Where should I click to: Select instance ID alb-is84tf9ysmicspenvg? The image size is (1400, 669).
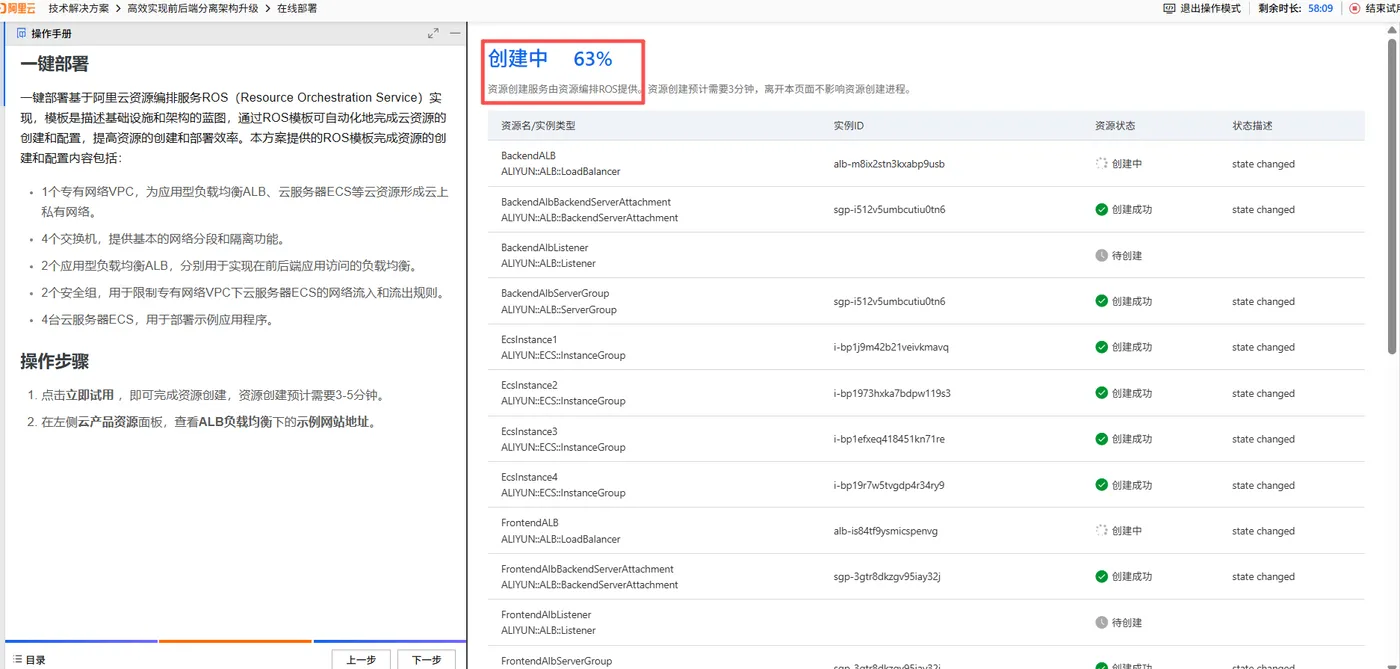tap(886, 531)
